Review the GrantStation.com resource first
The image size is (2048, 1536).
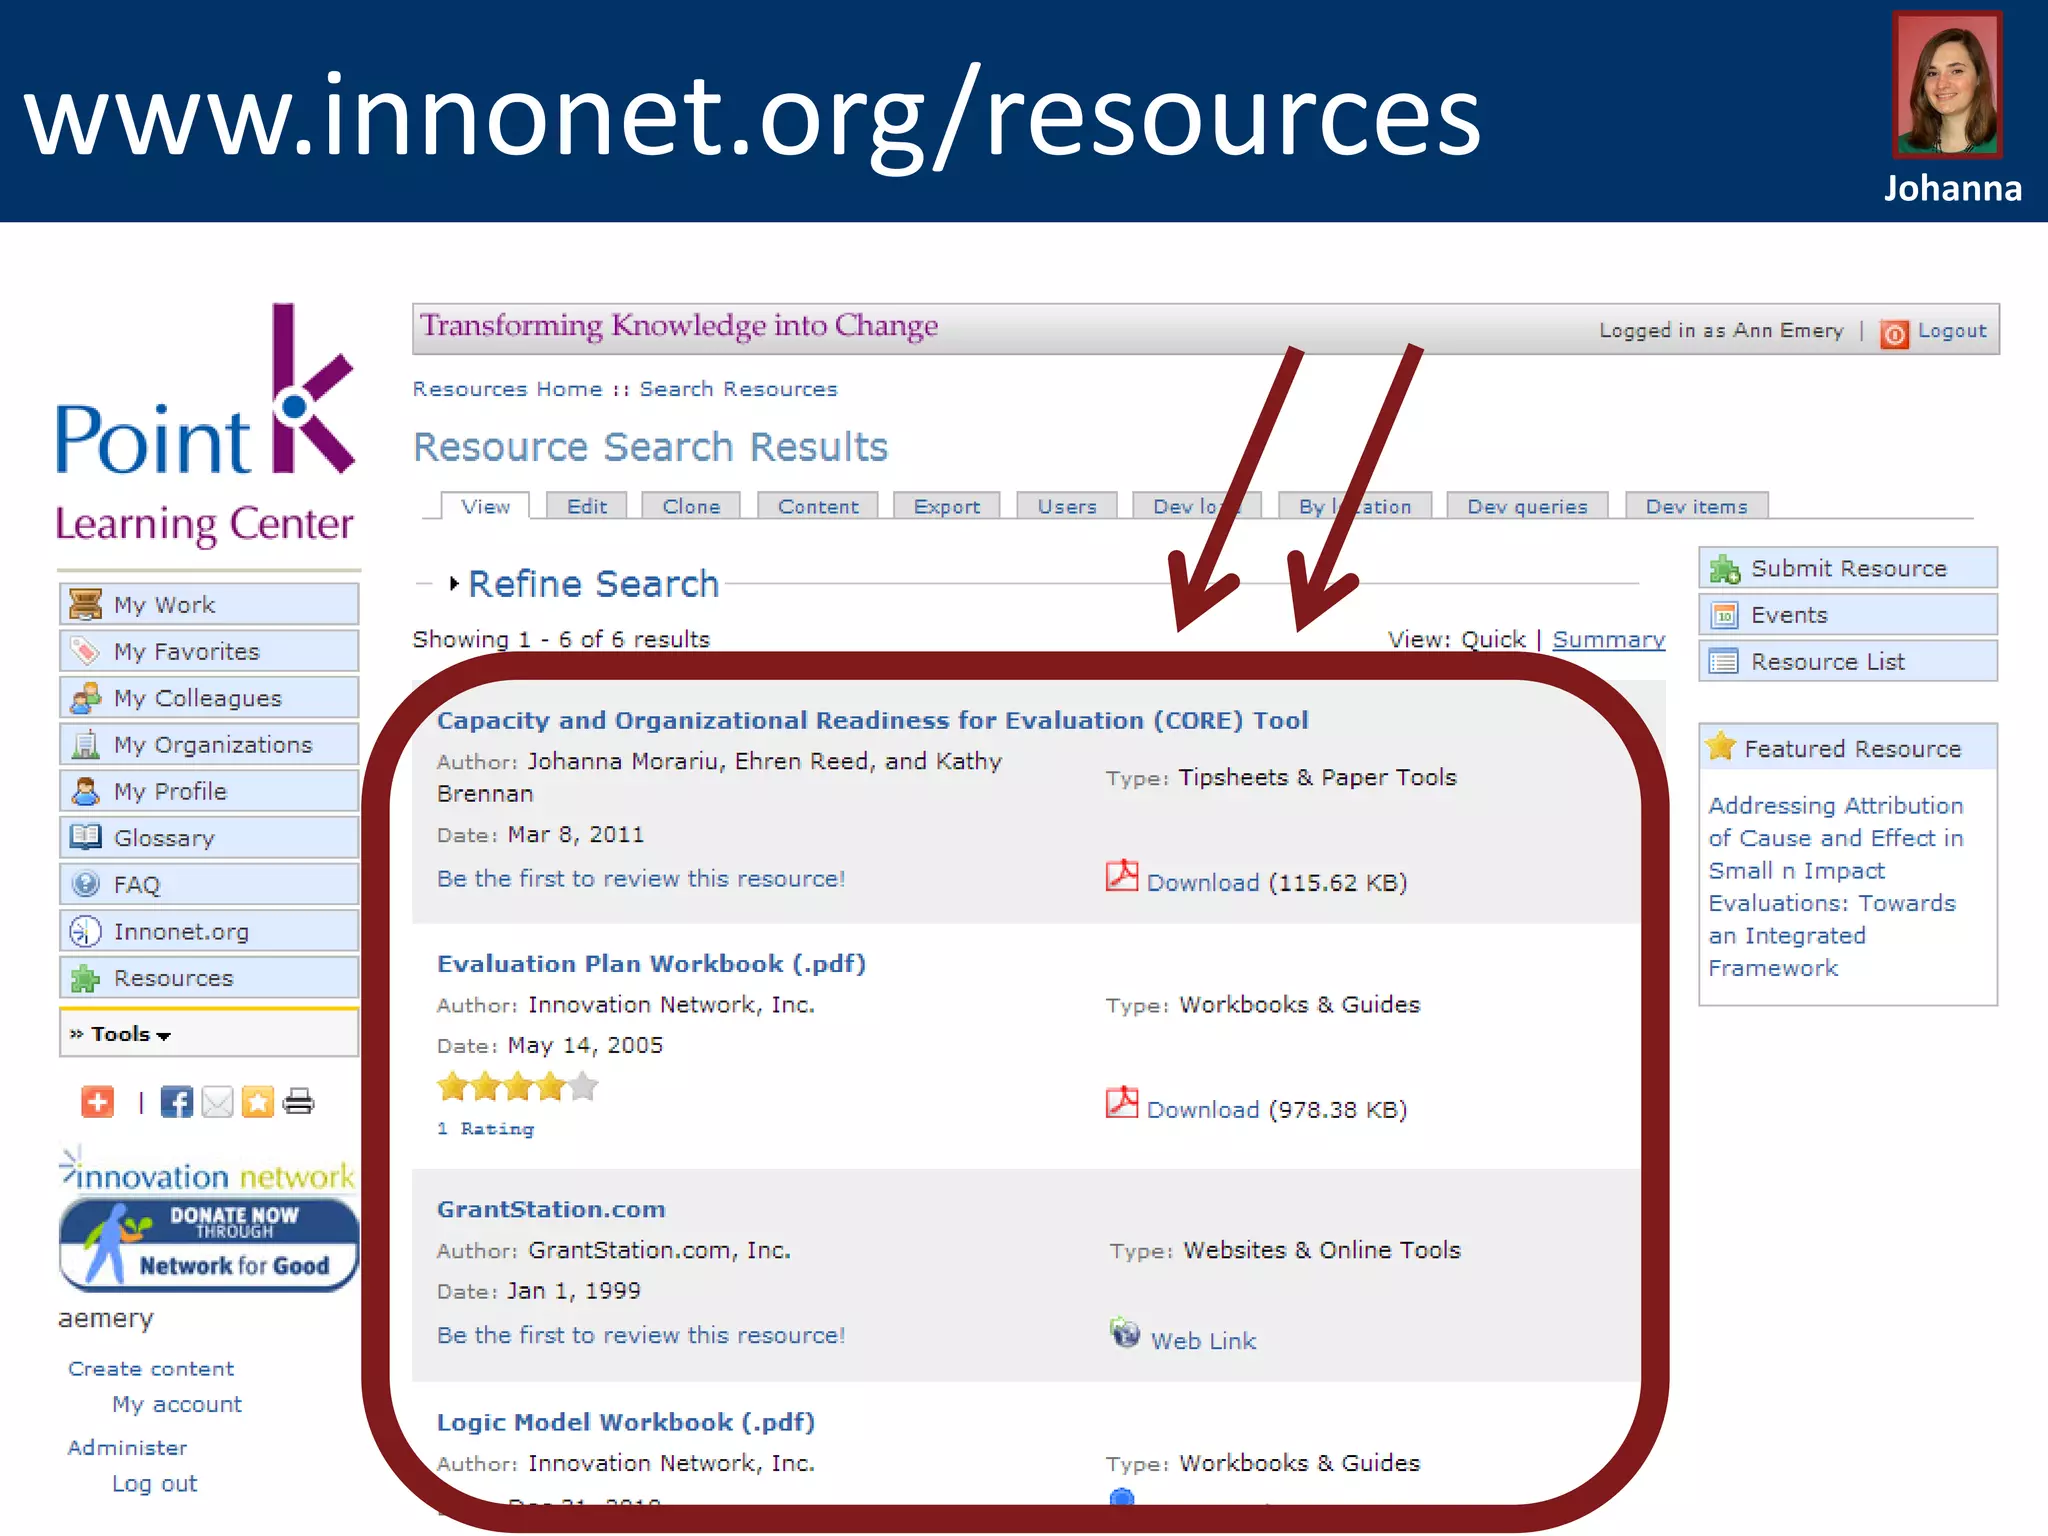point(641,1335)
